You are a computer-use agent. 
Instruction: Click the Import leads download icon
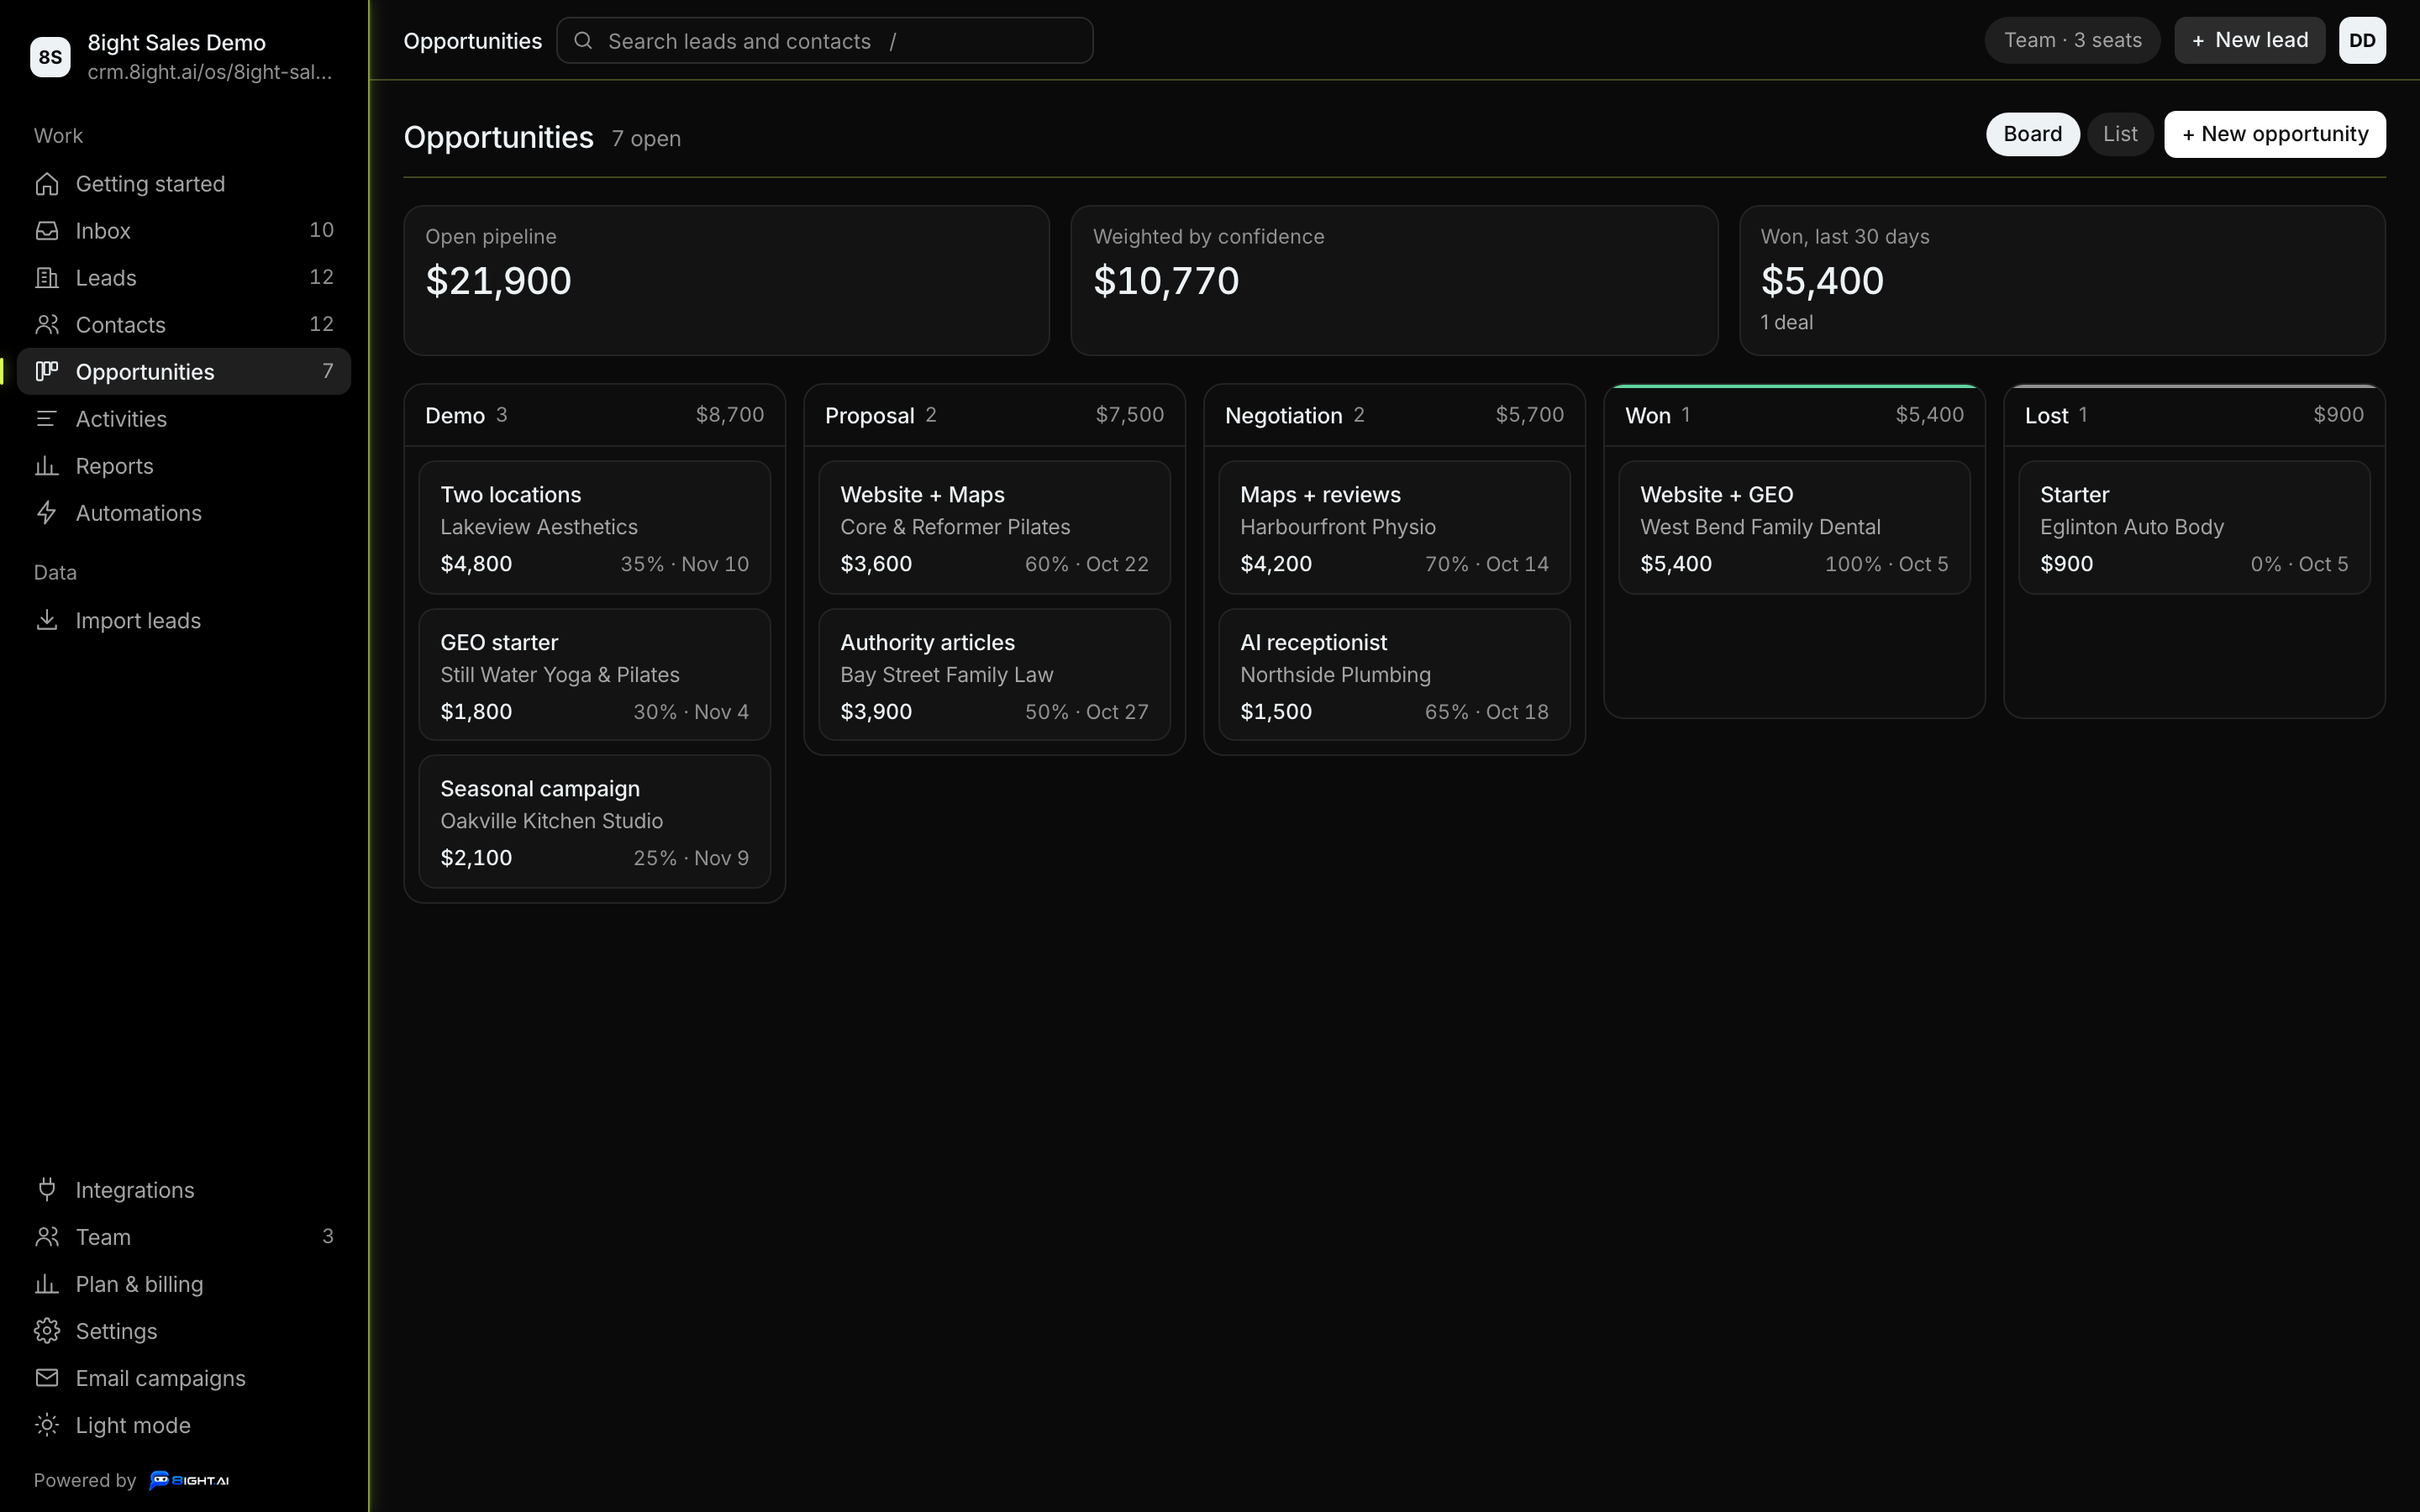click(47, 620)
